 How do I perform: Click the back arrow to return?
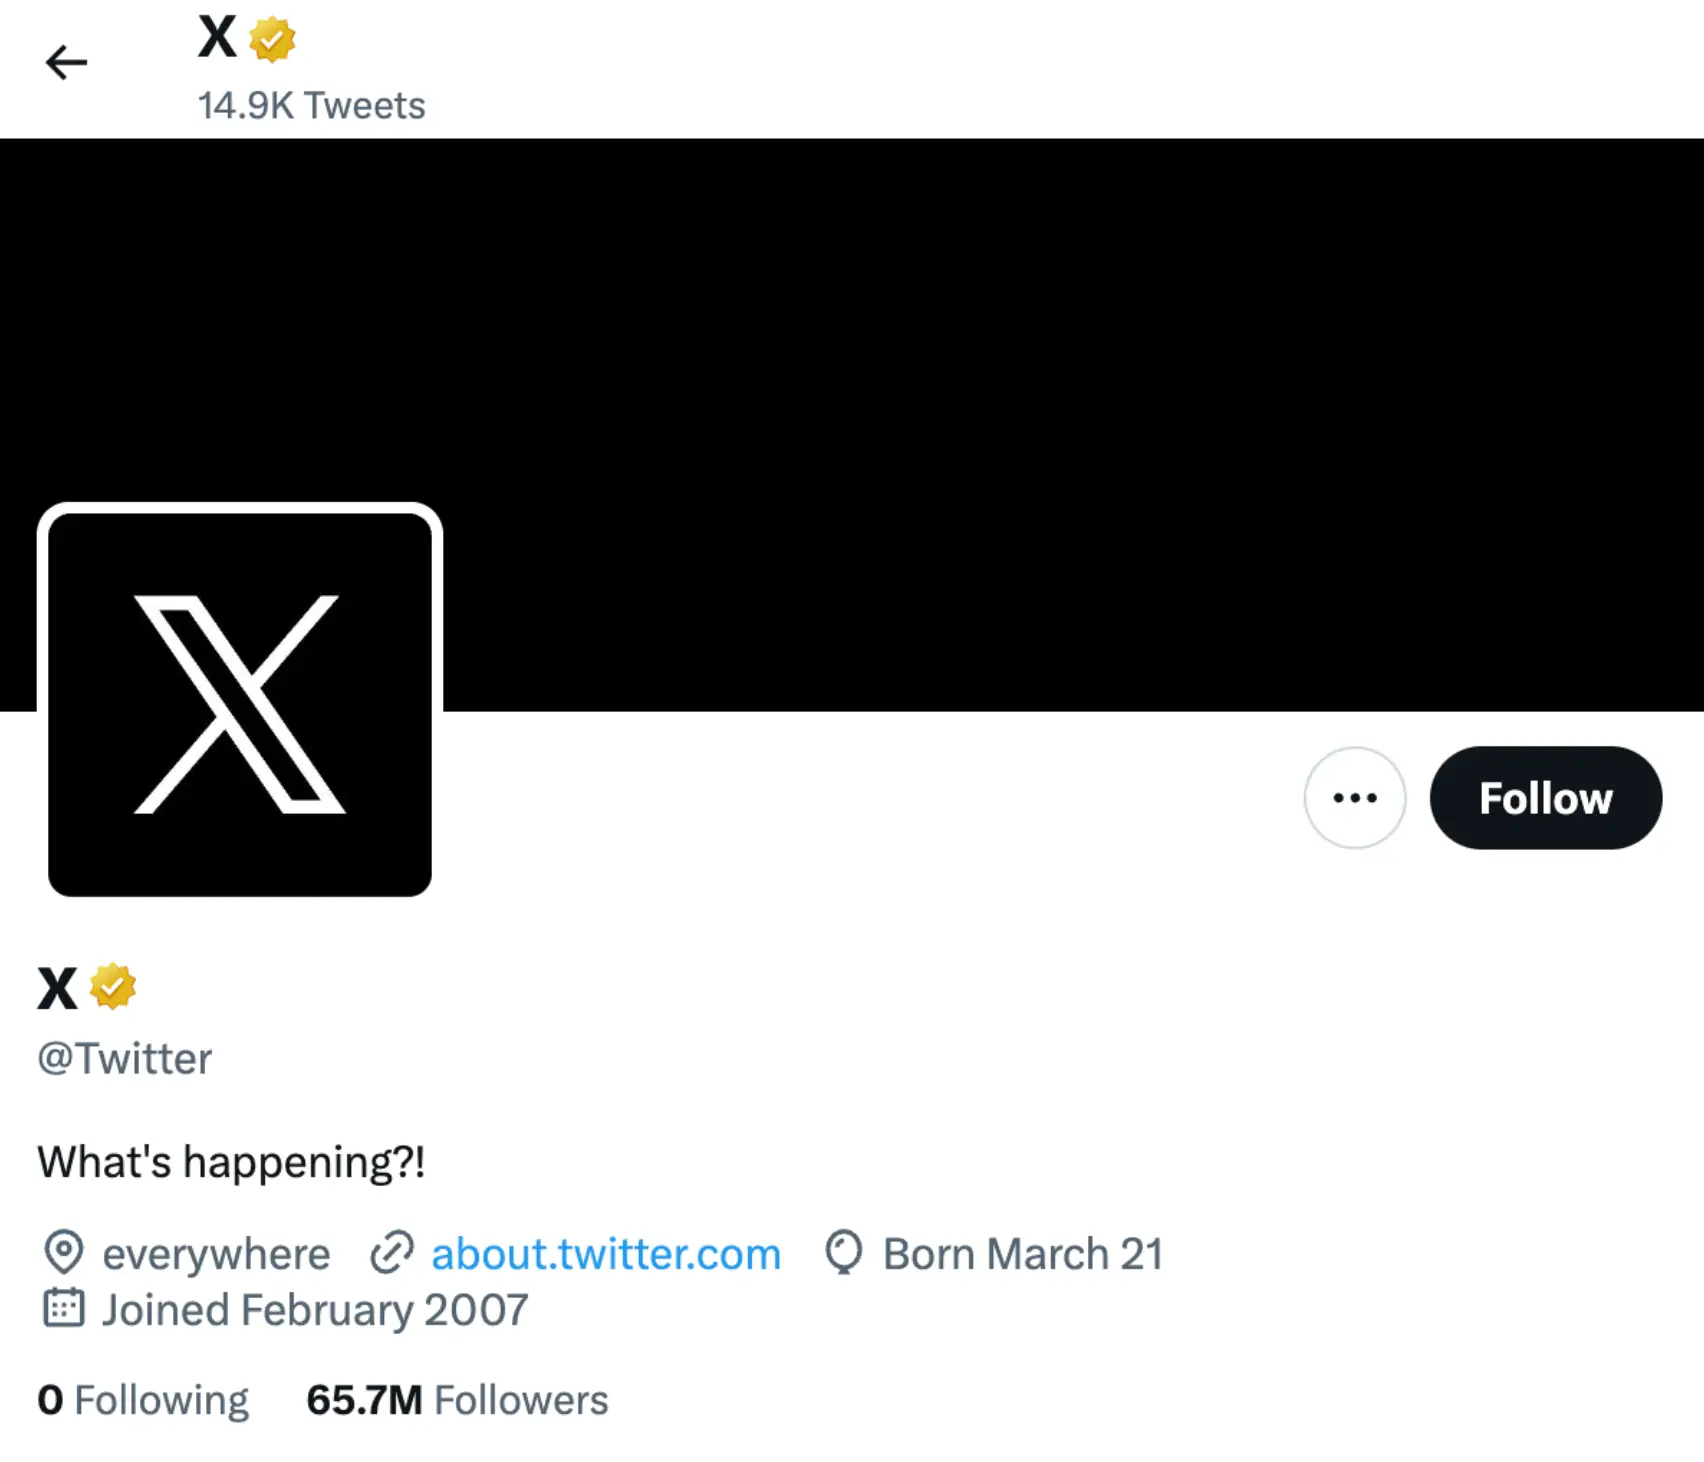coord(66,62)
